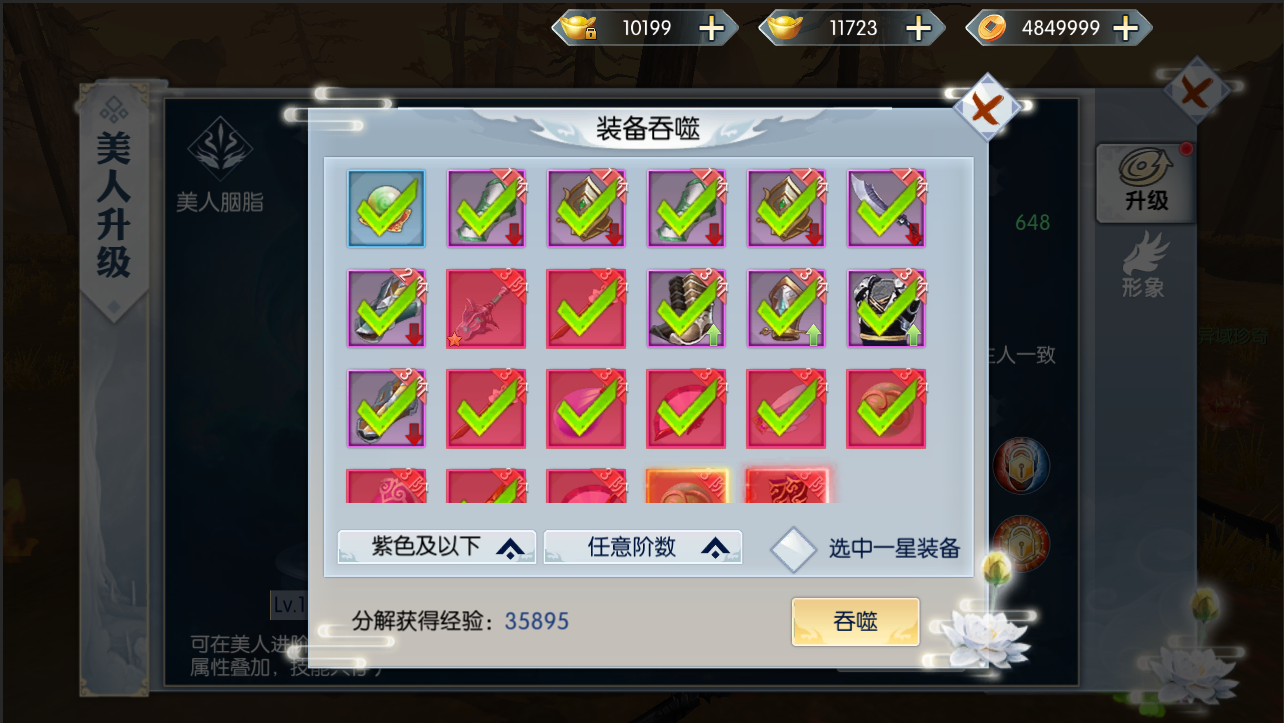Switch to the 升级 tab

click(x=1146, y=183)
